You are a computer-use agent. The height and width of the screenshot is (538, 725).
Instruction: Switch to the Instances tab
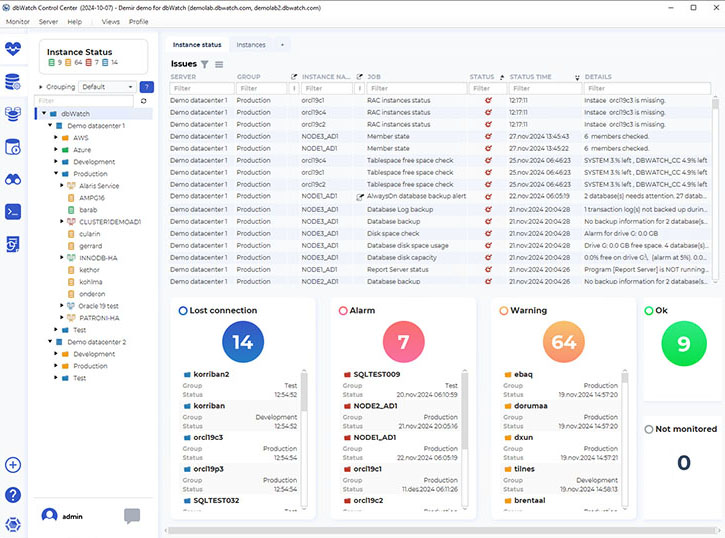tap(251, 45)
